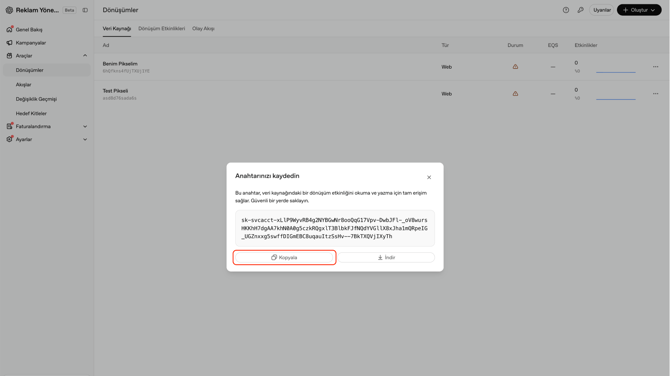The image size is (670, 376).
Task: Download the key with İndir
Action: pos(386,257)
